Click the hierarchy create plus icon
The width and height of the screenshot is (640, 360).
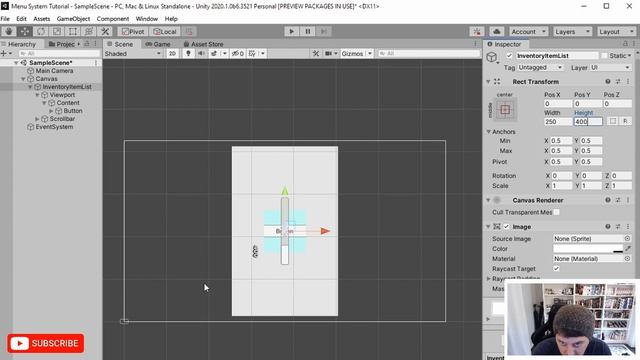click(x=5, y=53)
